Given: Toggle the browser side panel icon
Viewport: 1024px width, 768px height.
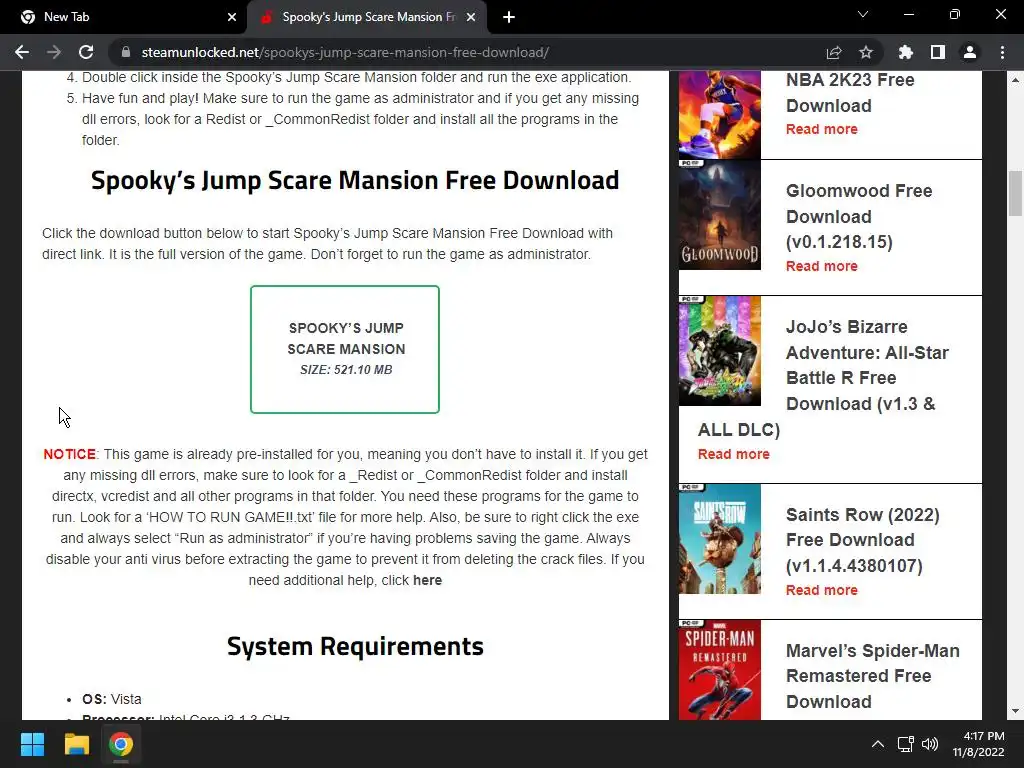Looking at the screenshot, I should [938, 52].
